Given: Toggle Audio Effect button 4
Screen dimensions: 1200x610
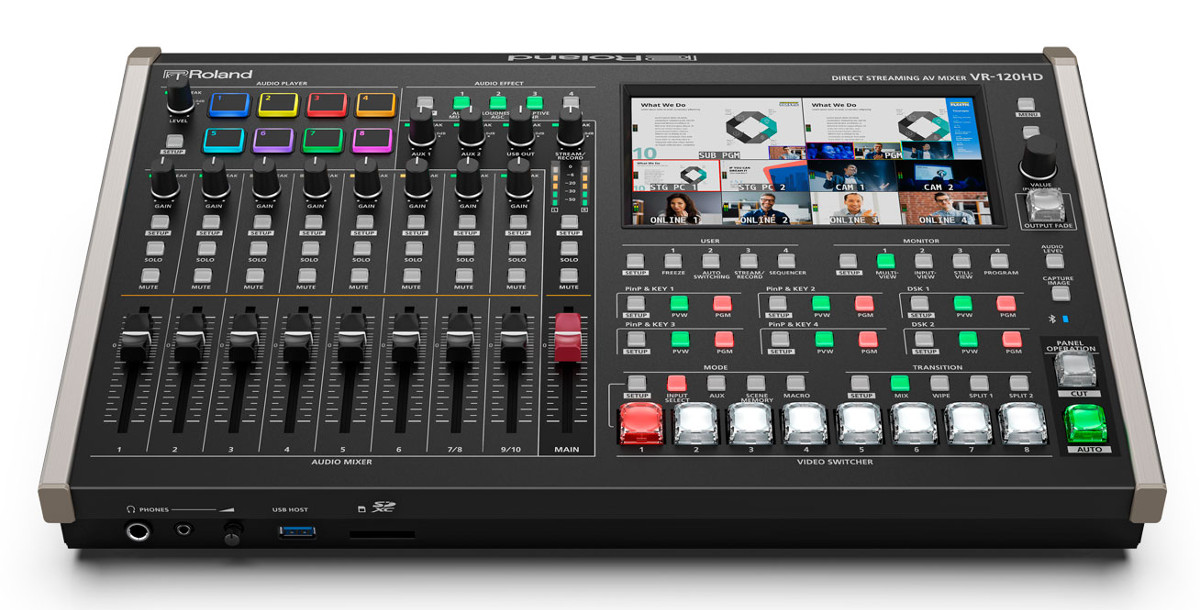Looking at the screenshot, I should (x=571, y=102).
